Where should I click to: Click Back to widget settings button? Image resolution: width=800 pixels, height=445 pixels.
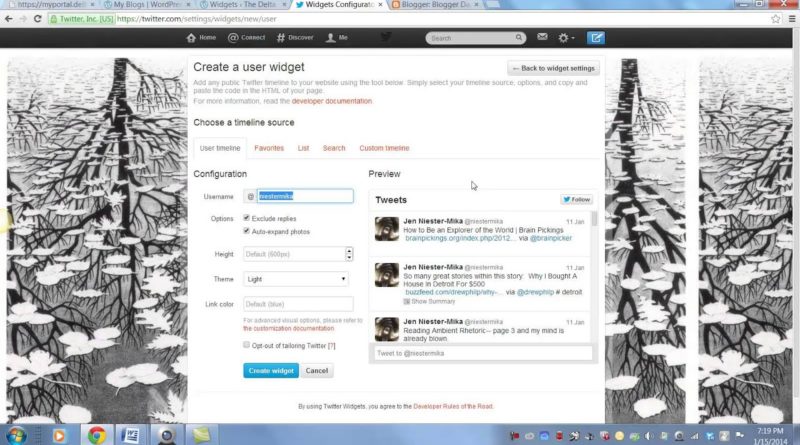point(554,68)
